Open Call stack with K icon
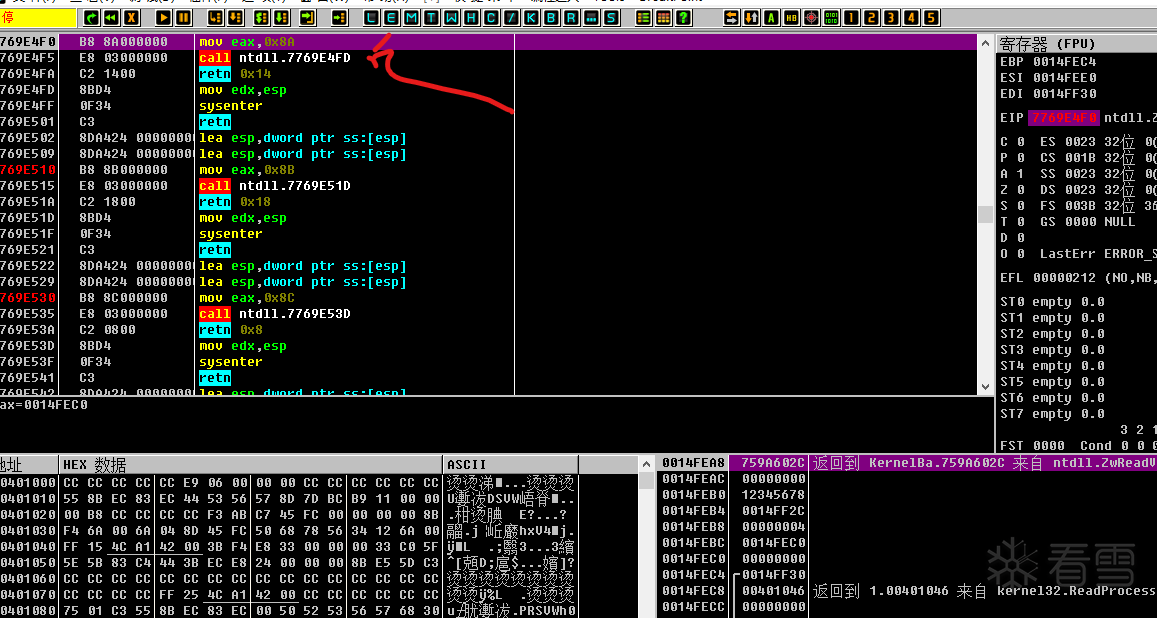Image resolution: width=1157 pixels, height=618 pixels. click(x=531, y=17)
